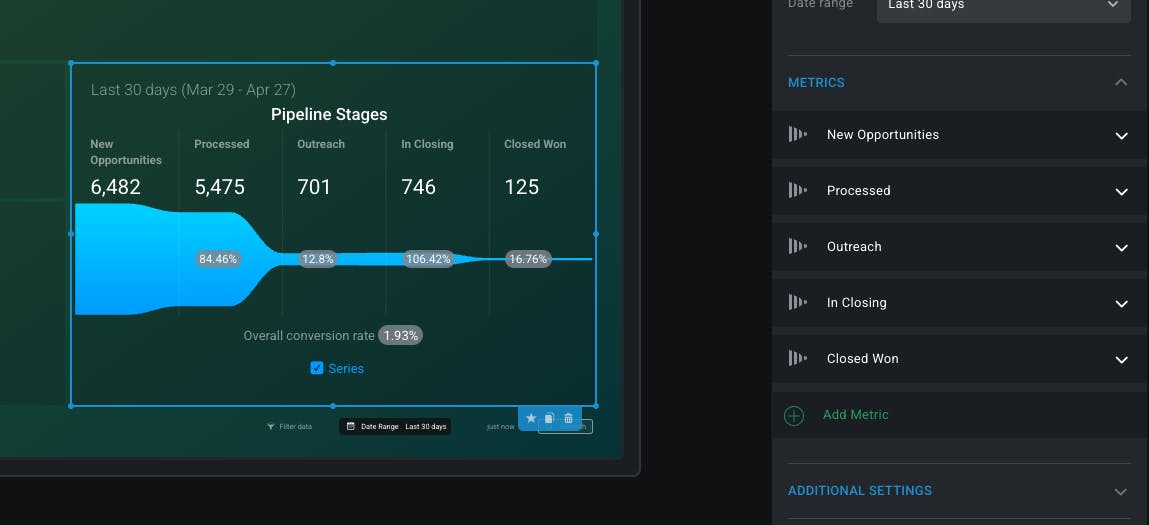The width and height of the screenshot is (1149, 525).
Task: Click the duplicate widget copy icon
Action: coord(549,418)
